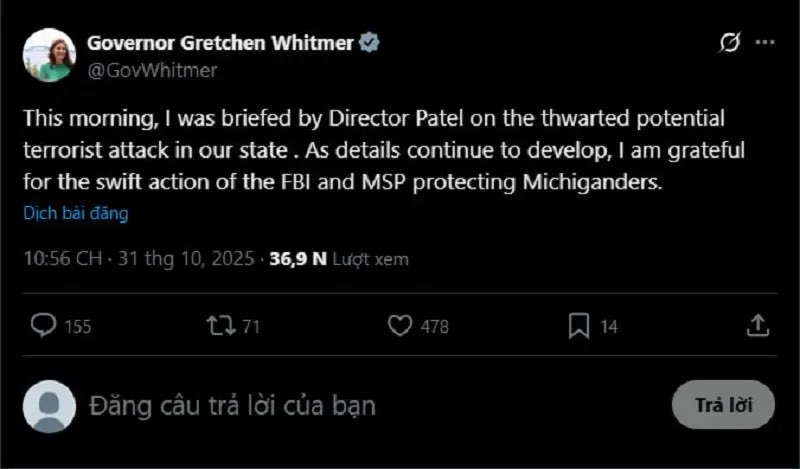
Task: Like the post with the heart icon
Action: [400, 325]
